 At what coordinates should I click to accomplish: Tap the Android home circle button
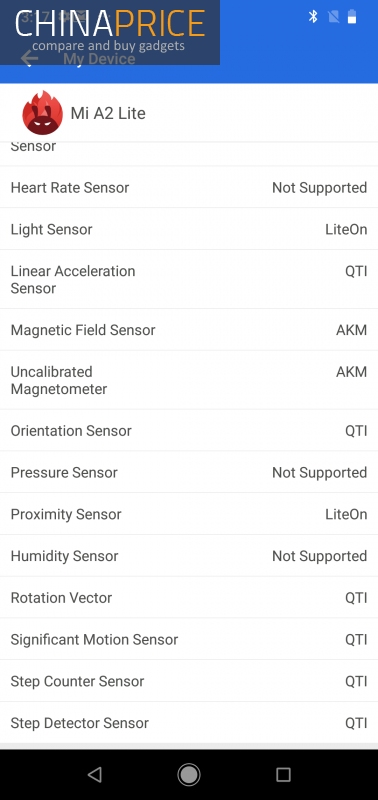[189, 774]
